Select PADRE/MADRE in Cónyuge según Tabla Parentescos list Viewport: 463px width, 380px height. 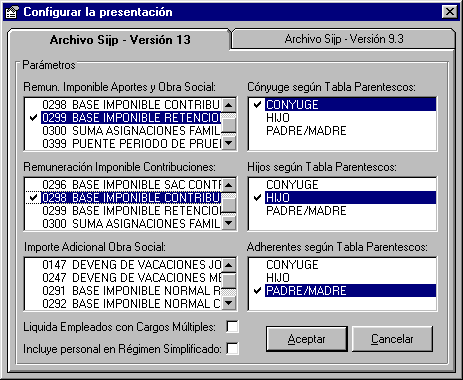[343, 131]
